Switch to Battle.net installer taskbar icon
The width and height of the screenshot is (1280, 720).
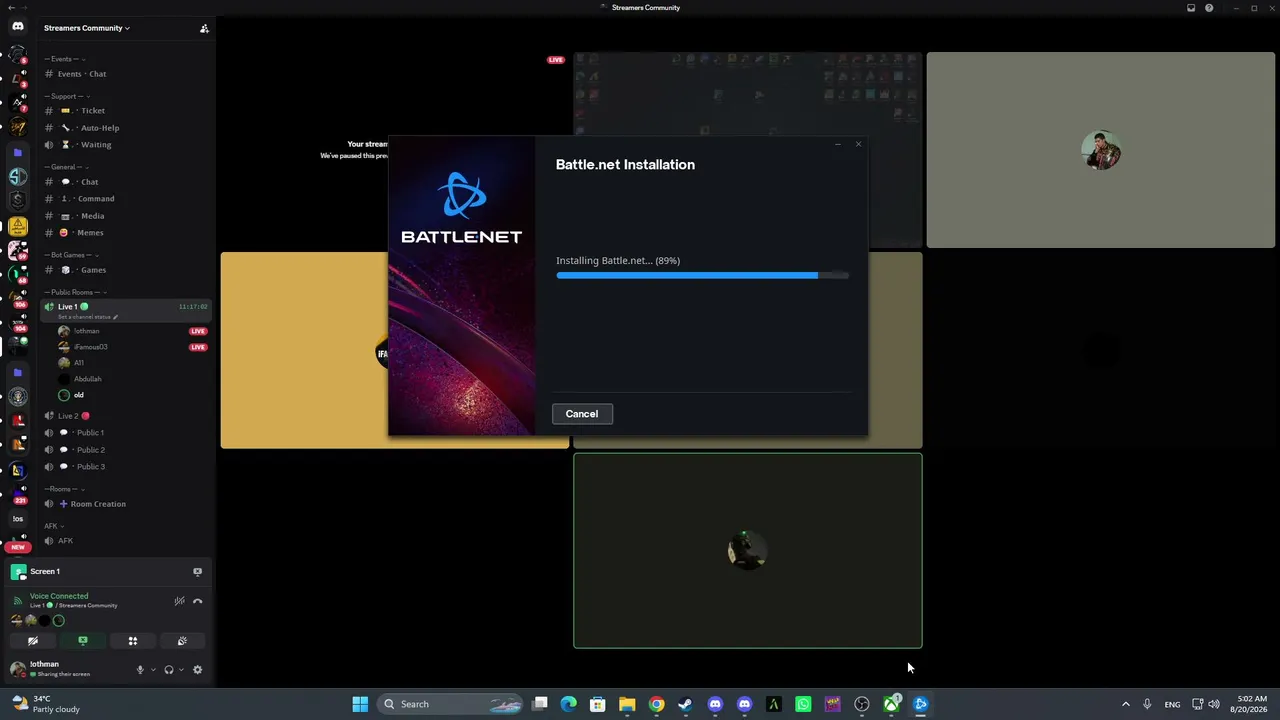pos(921,704)
